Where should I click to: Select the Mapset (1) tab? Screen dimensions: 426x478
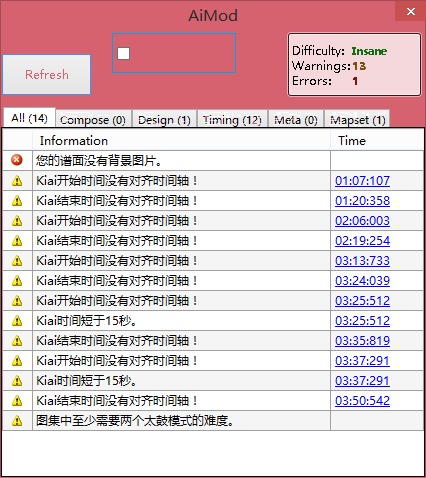[358, 120]
